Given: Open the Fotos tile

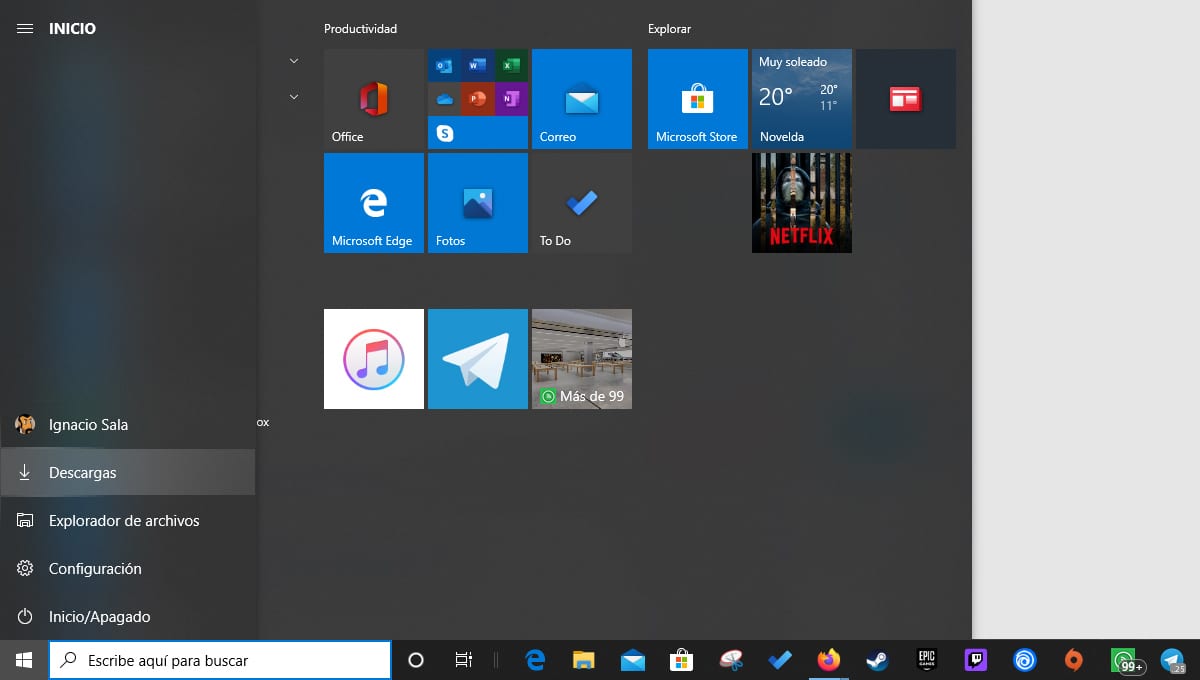Looking at the screenshot, I should (478, 203).
